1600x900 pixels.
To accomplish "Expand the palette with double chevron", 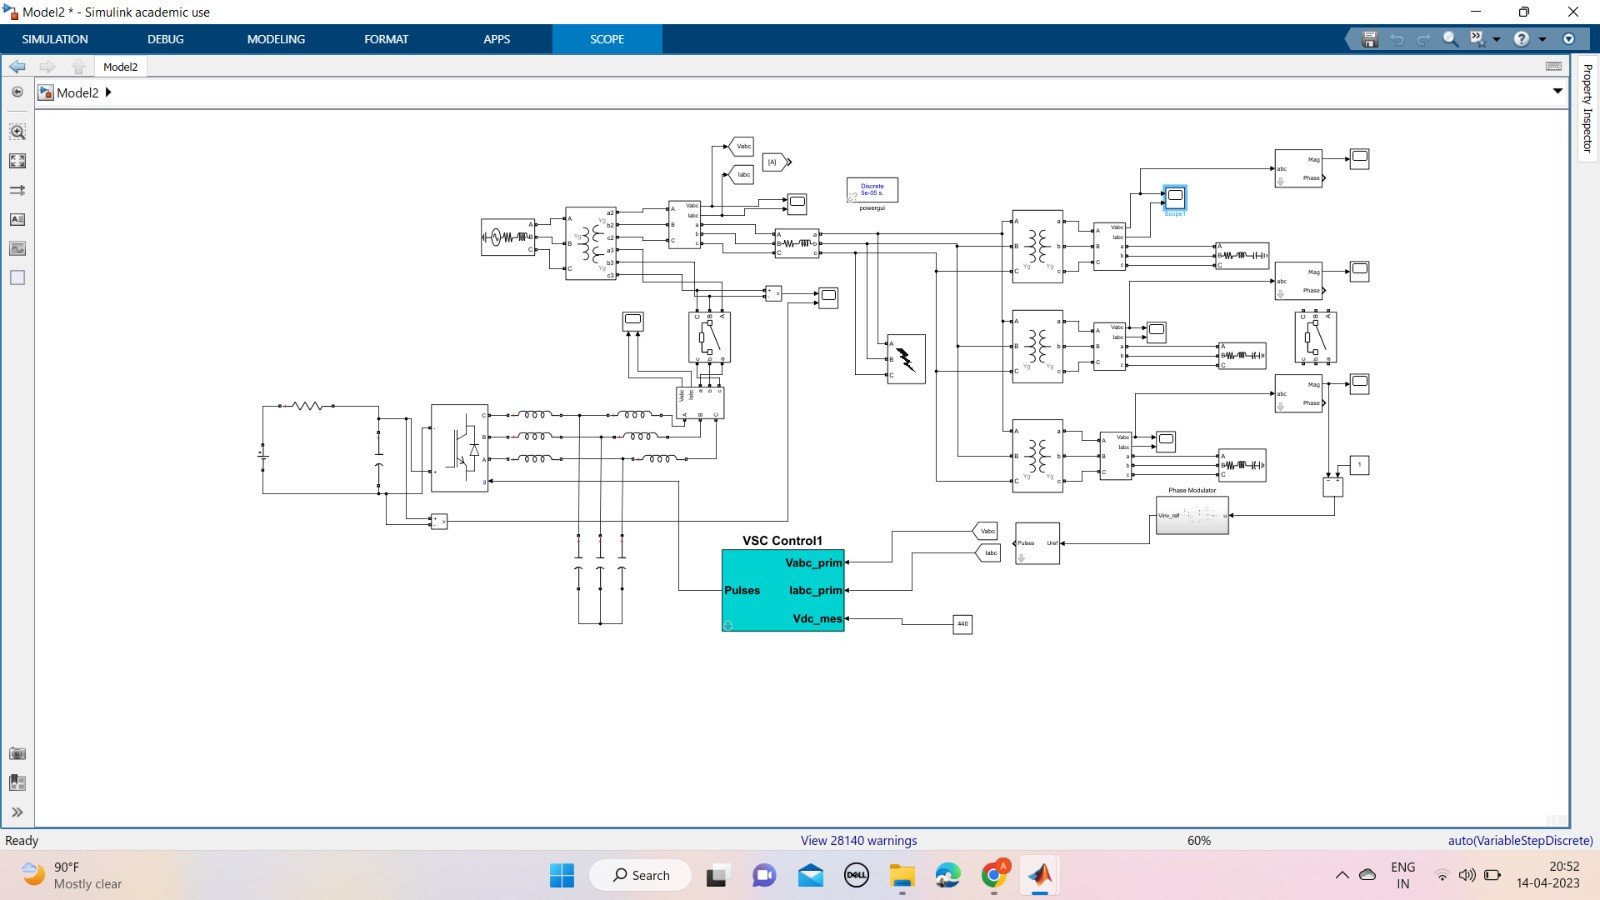I will click(17, 812).
